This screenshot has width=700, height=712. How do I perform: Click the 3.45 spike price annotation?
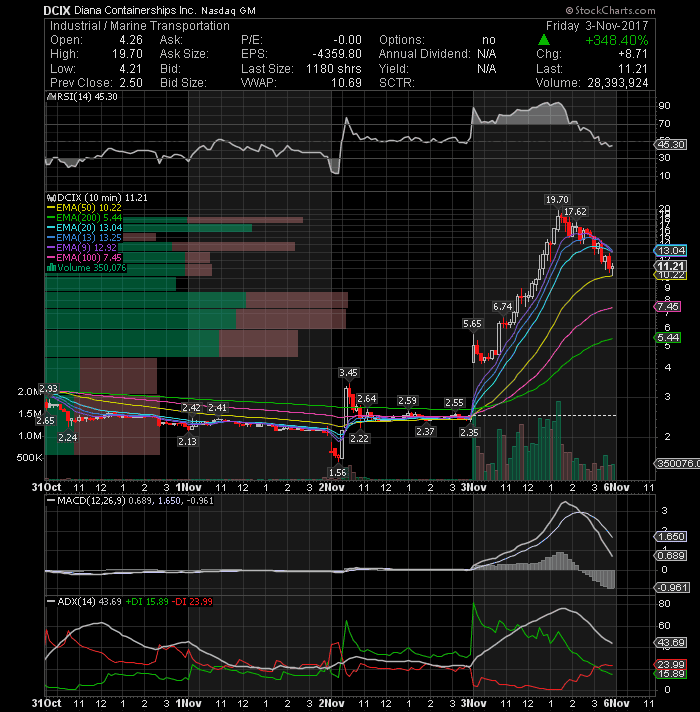pyautogui.click(x=348, y=373)
